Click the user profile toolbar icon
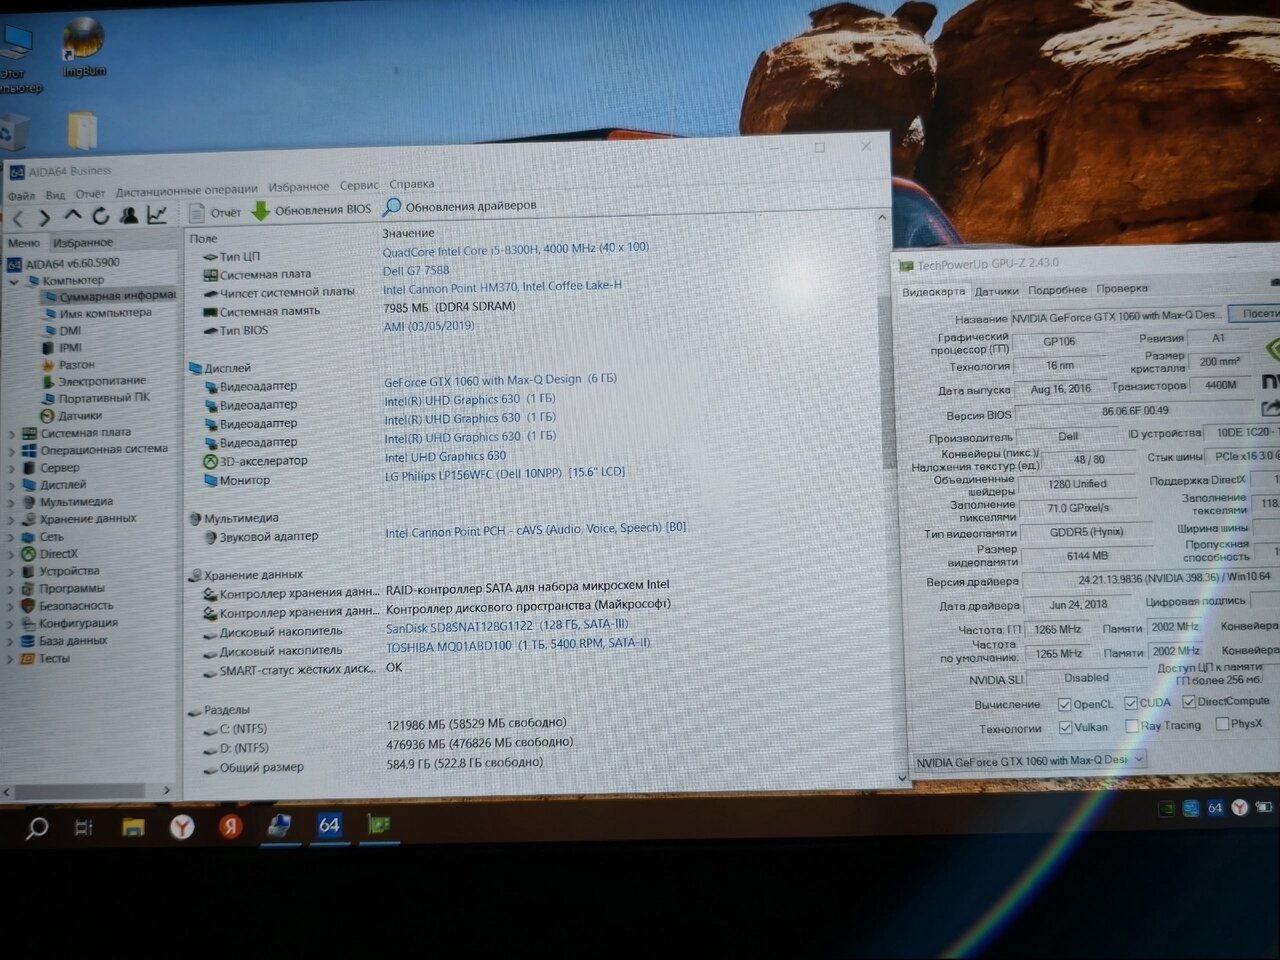 (x=129, y=216)
